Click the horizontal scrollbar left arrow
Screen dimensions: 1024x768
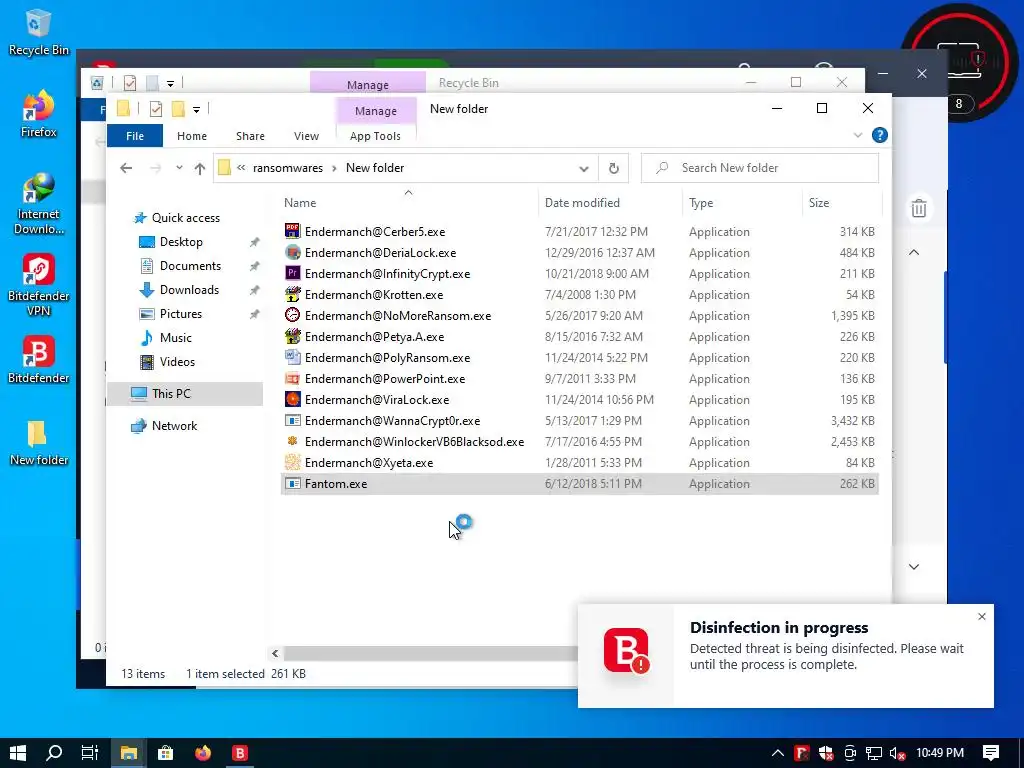275,653
